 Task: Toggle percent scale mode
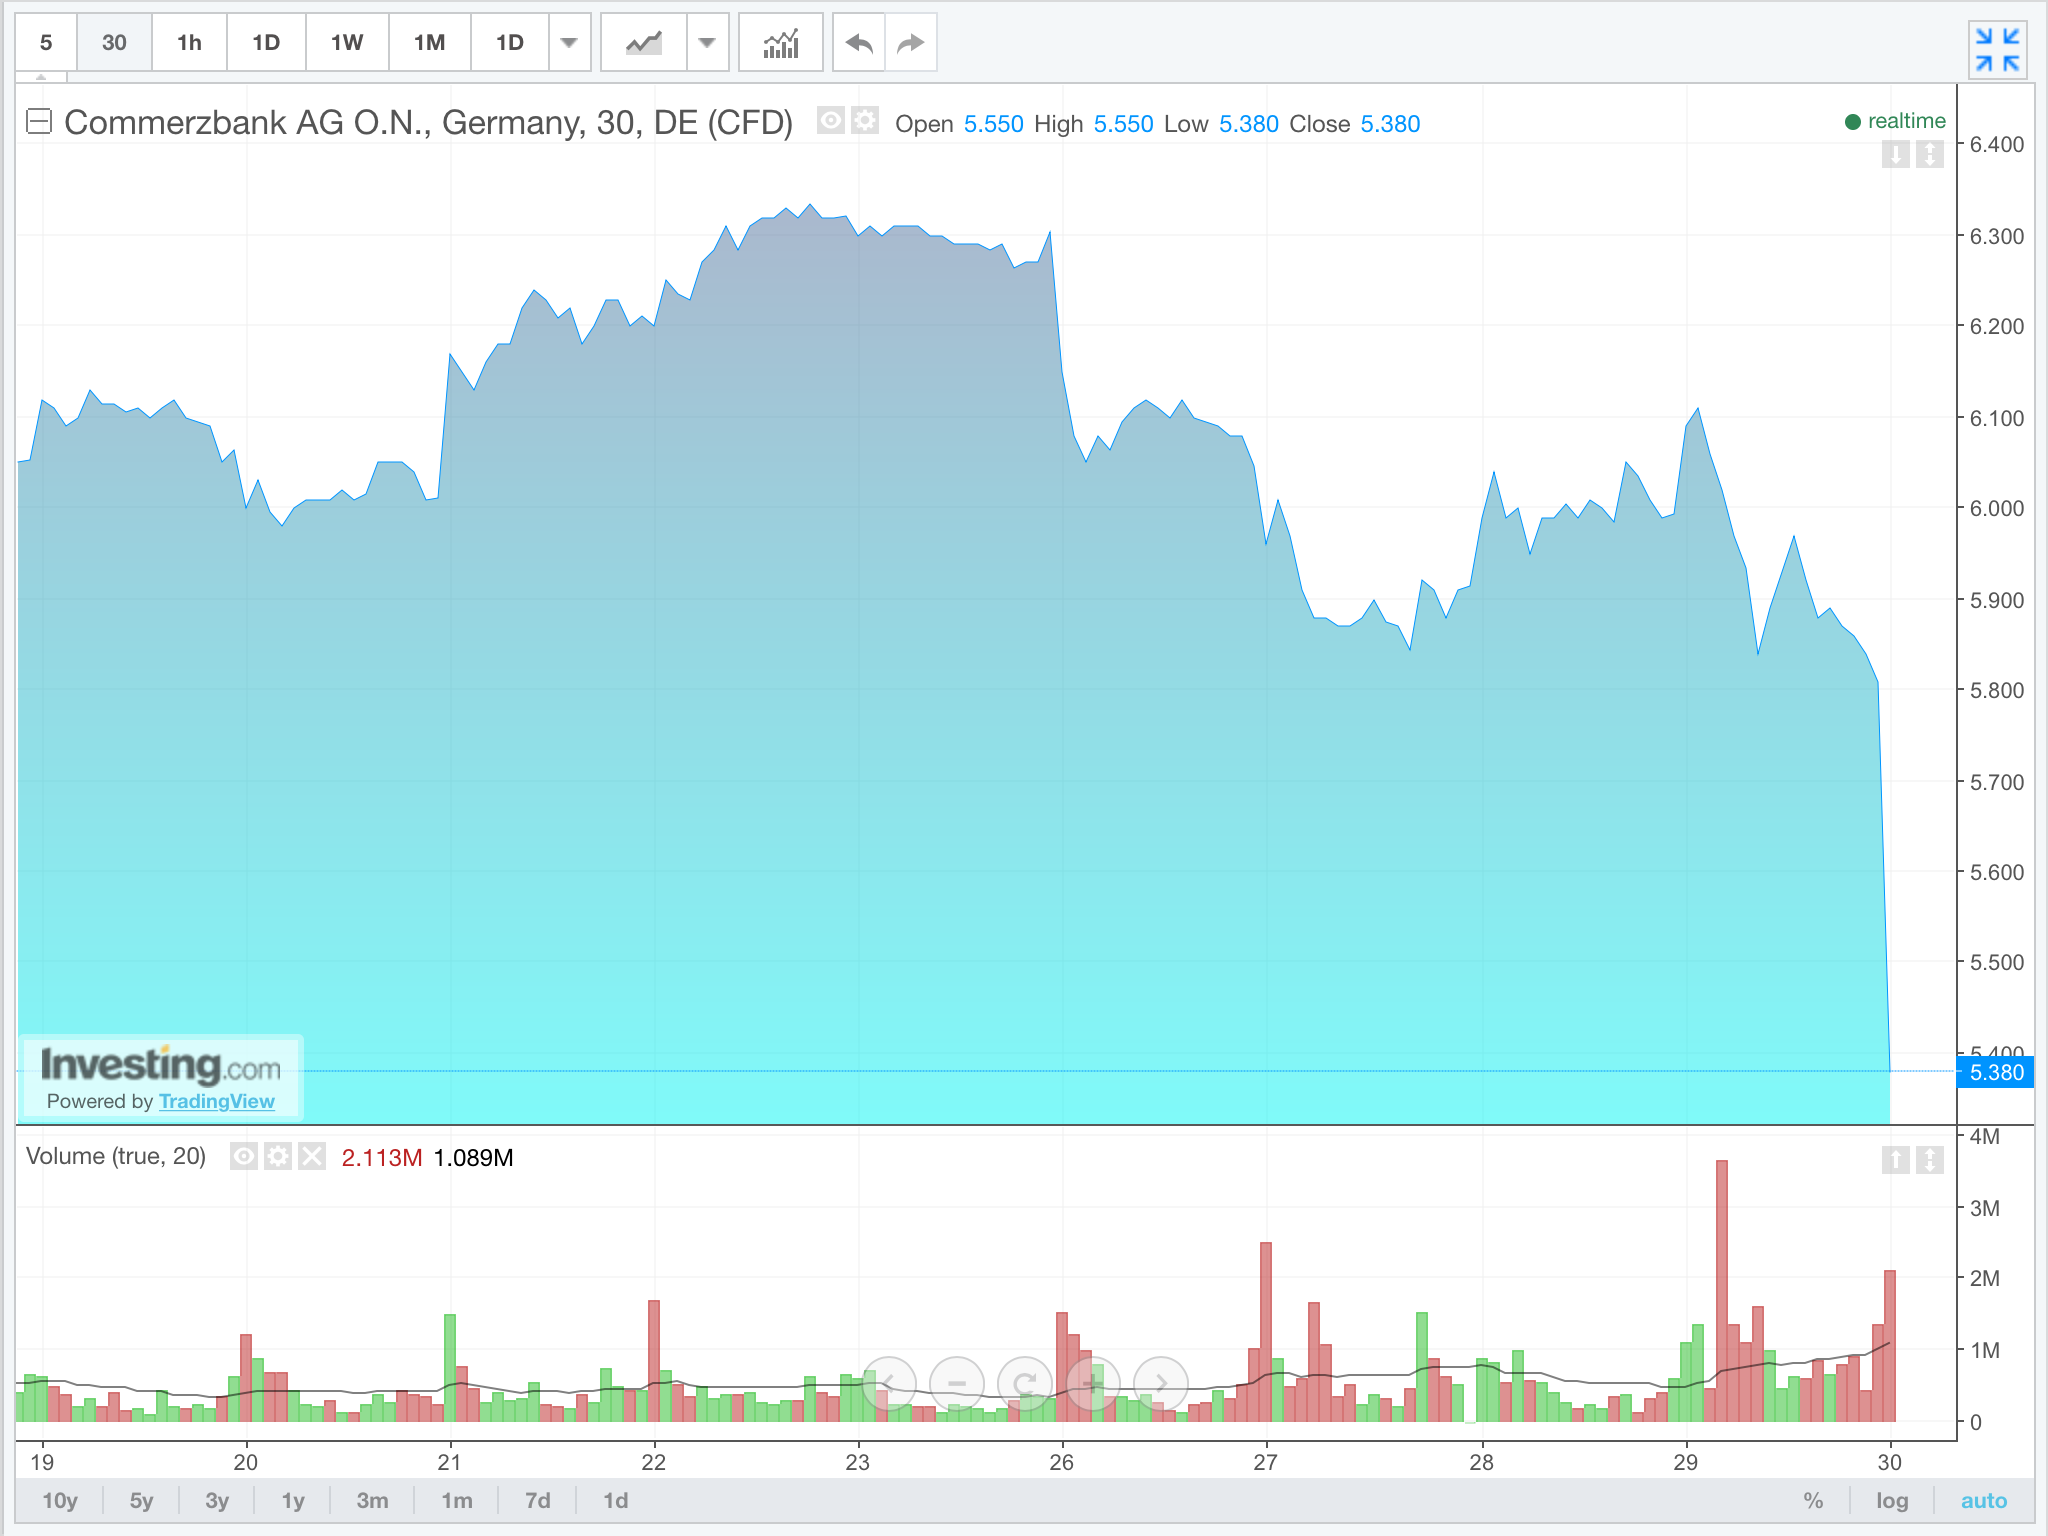click(1813, 1500)
